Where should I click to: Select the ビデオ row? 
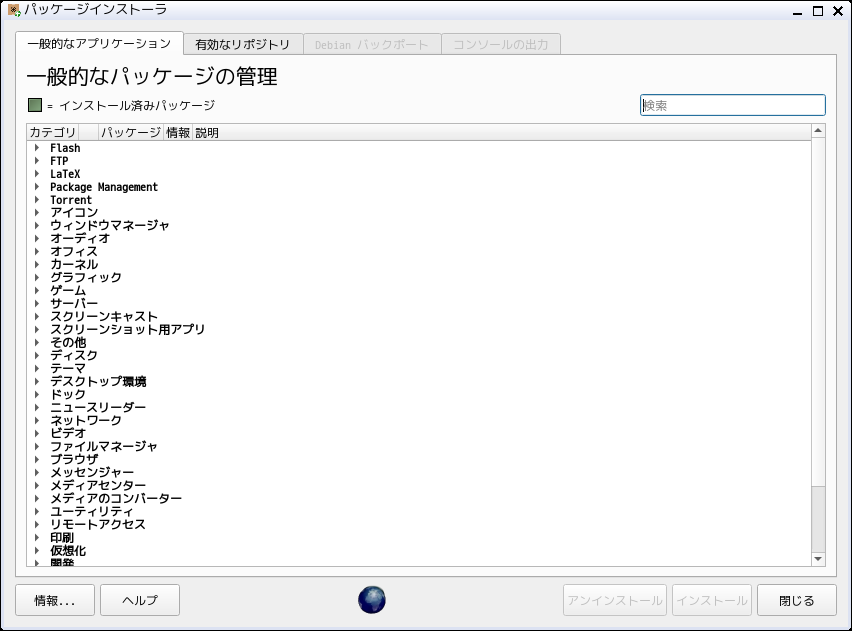coord(419,433)
